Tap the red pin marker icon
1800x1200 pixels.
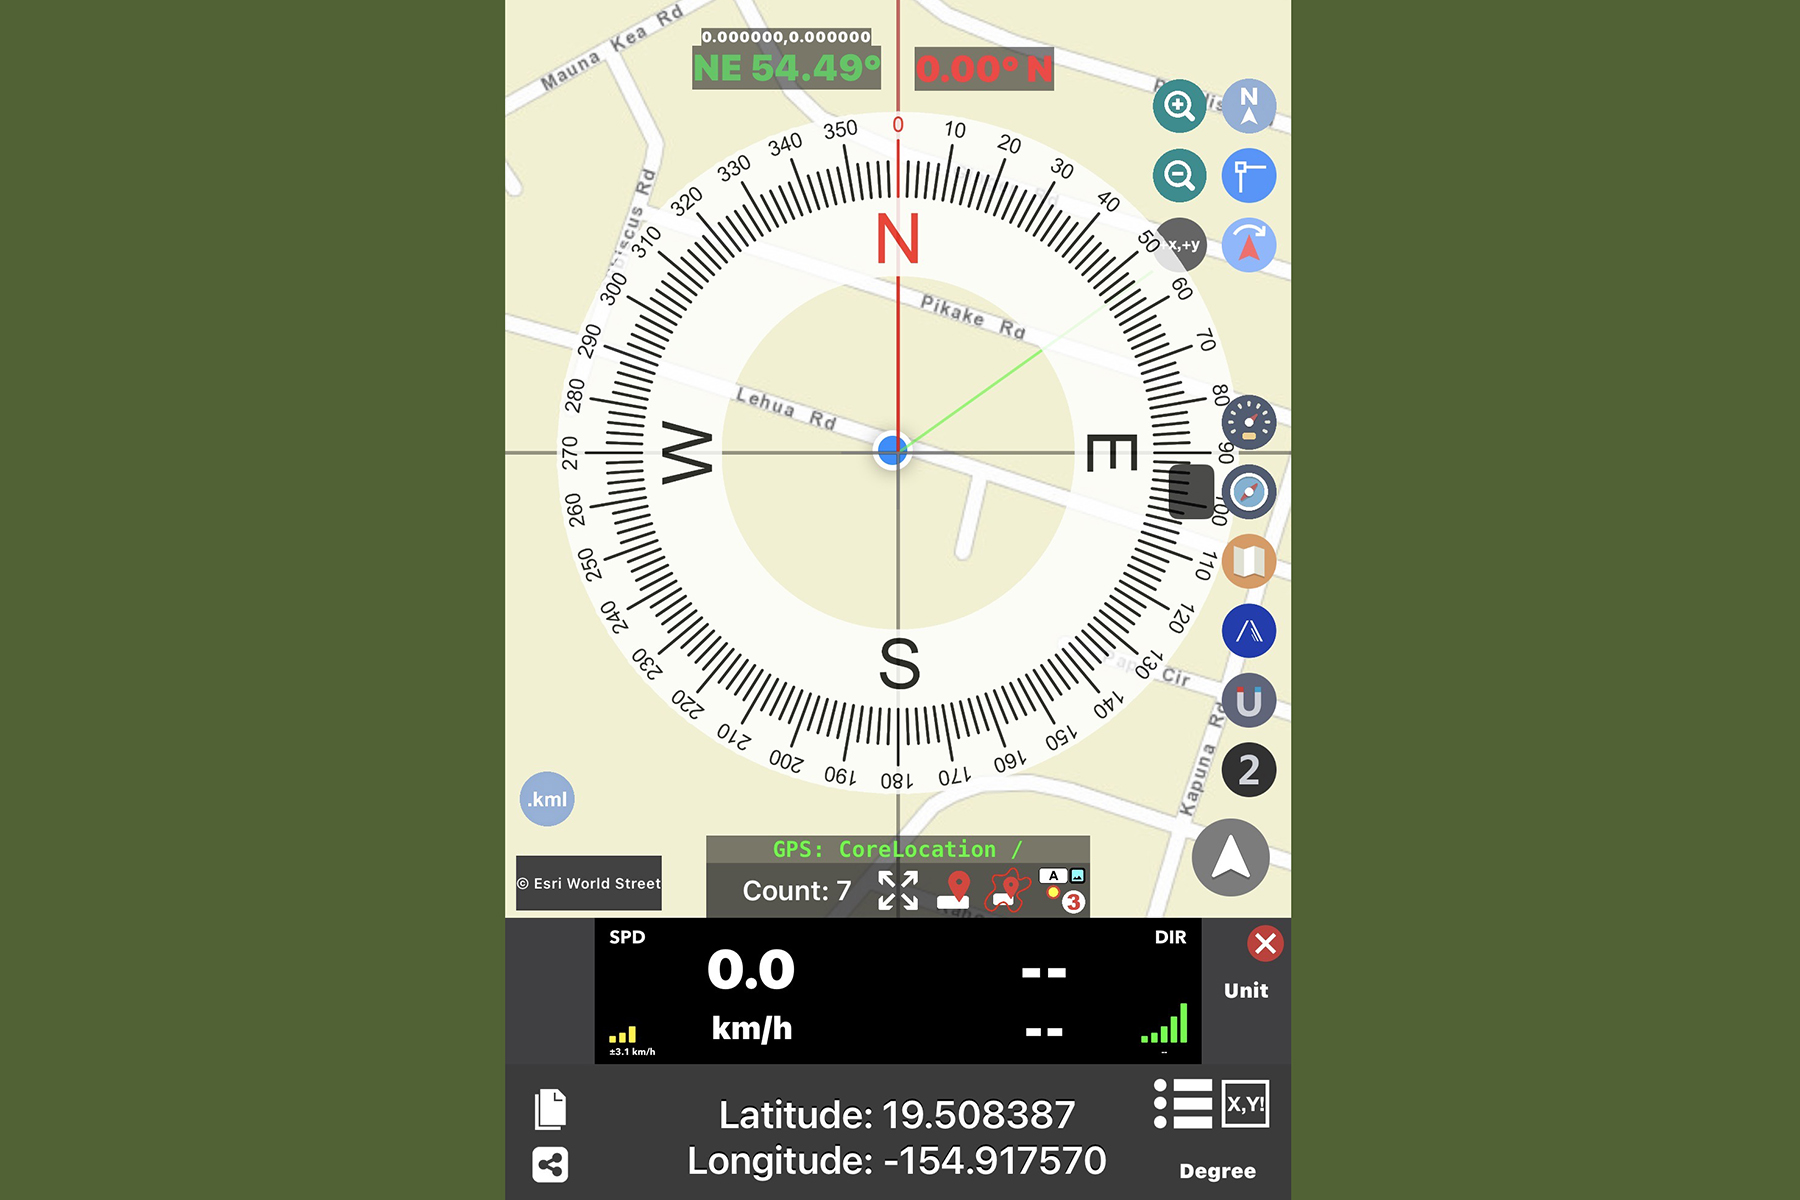956,890
